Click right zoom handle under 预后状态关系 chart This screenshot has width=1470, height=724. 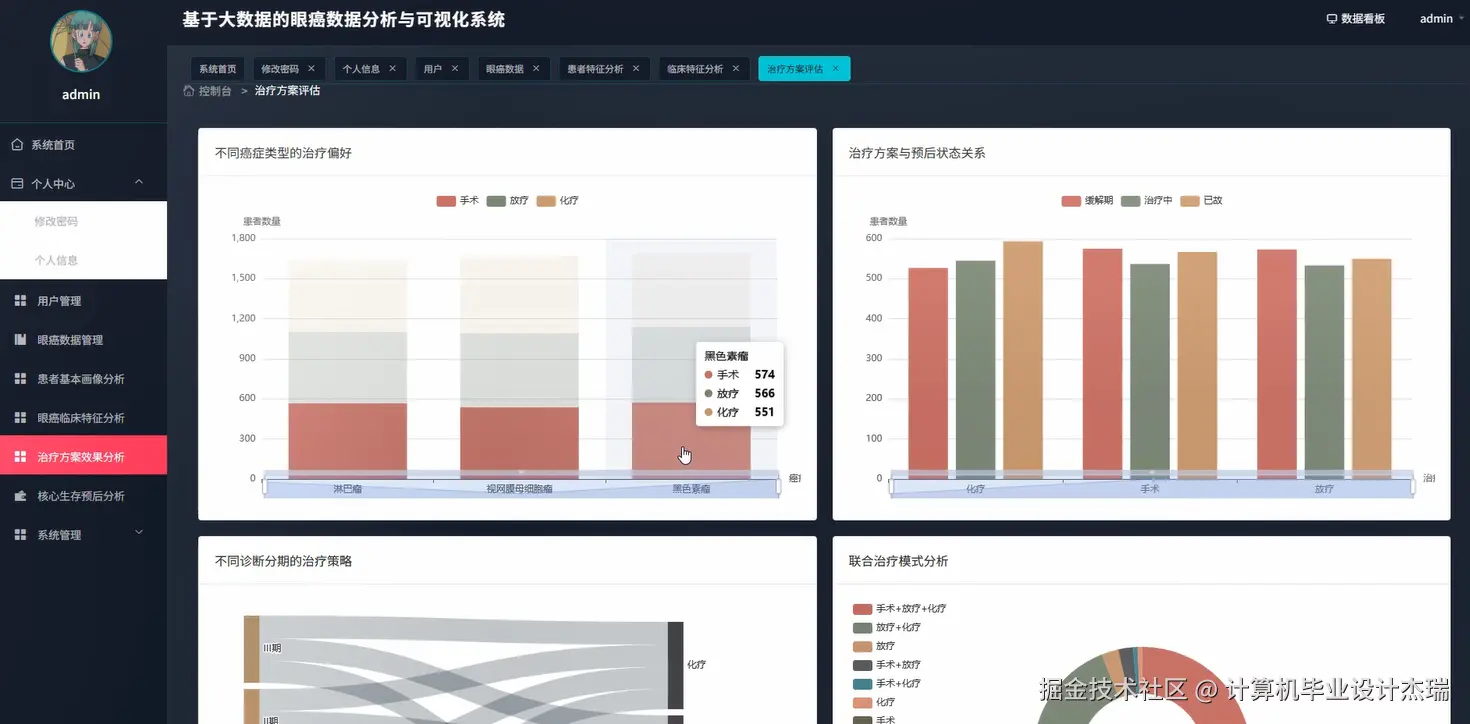(x=1412, y=487)
